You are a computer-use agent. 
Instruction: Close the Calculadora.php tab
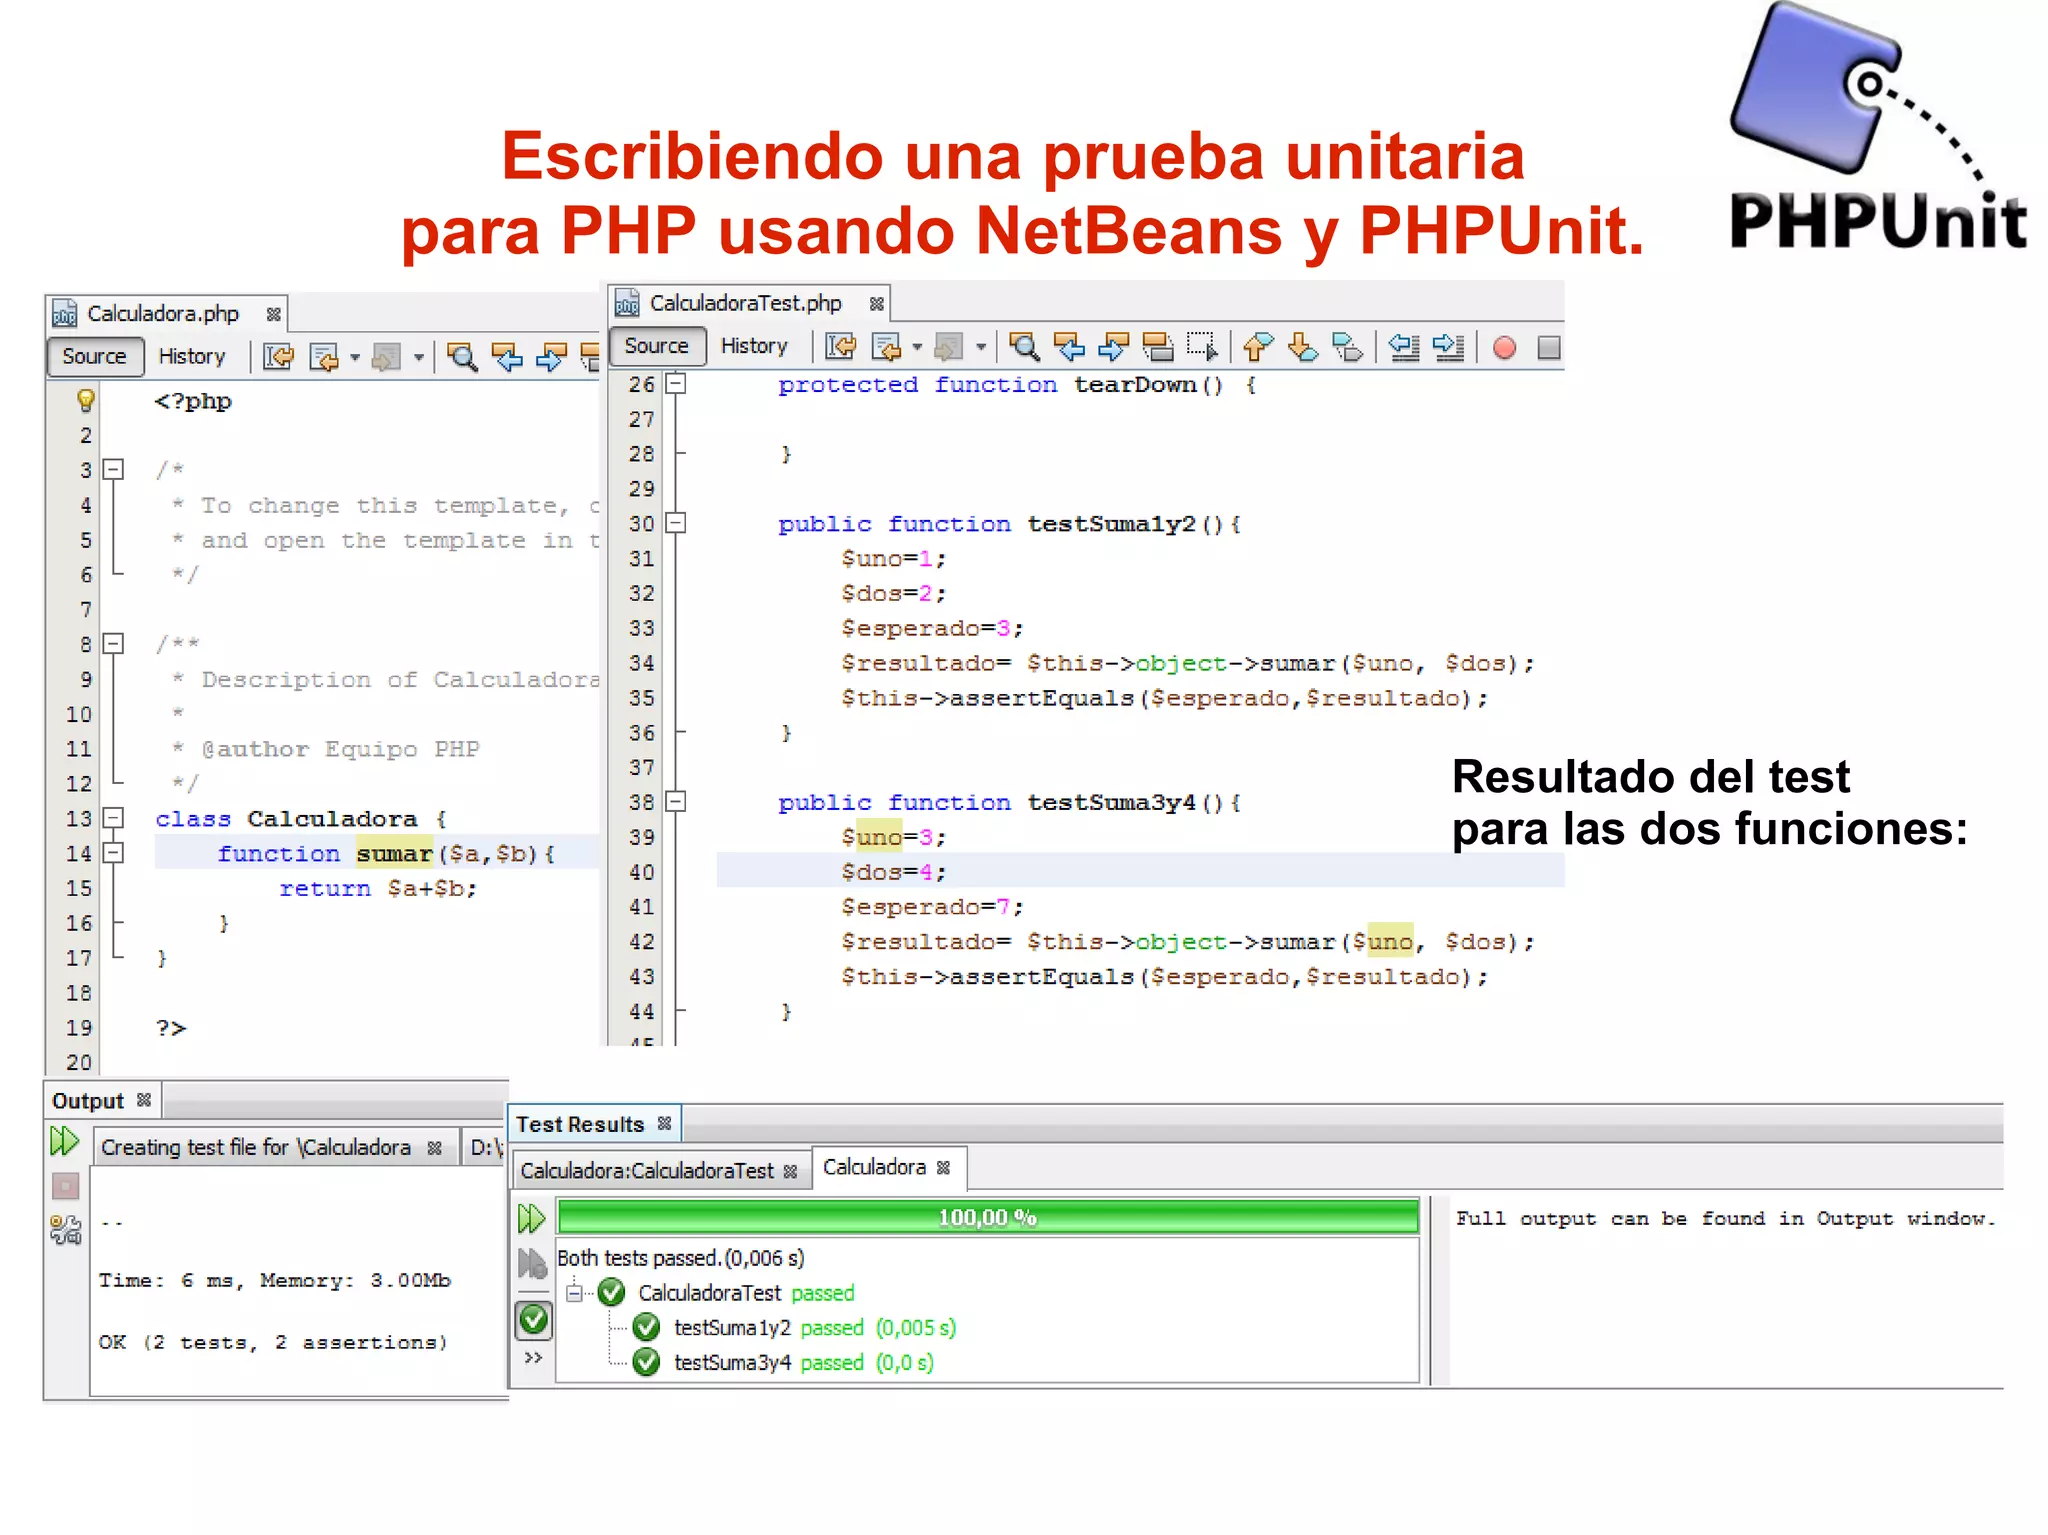tap(273, 315)
